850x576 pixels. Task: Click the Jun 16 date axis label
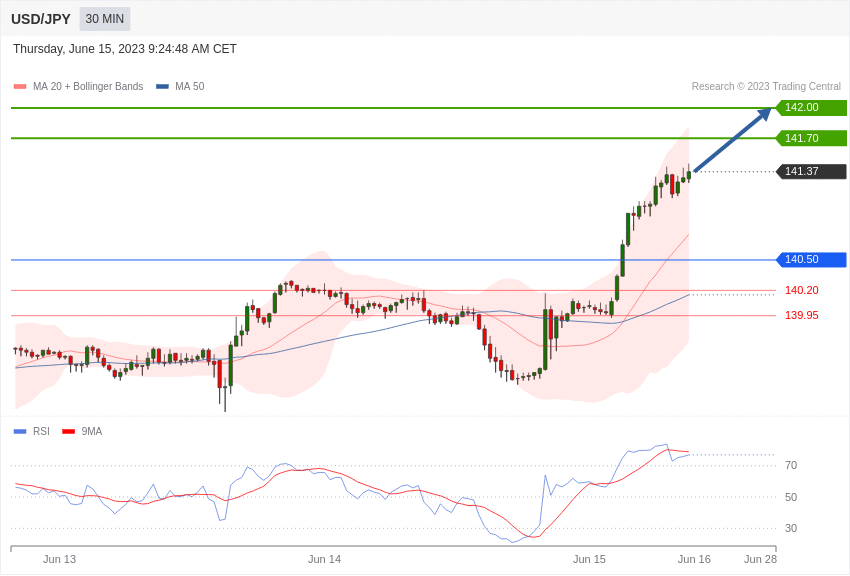point(694,559)
